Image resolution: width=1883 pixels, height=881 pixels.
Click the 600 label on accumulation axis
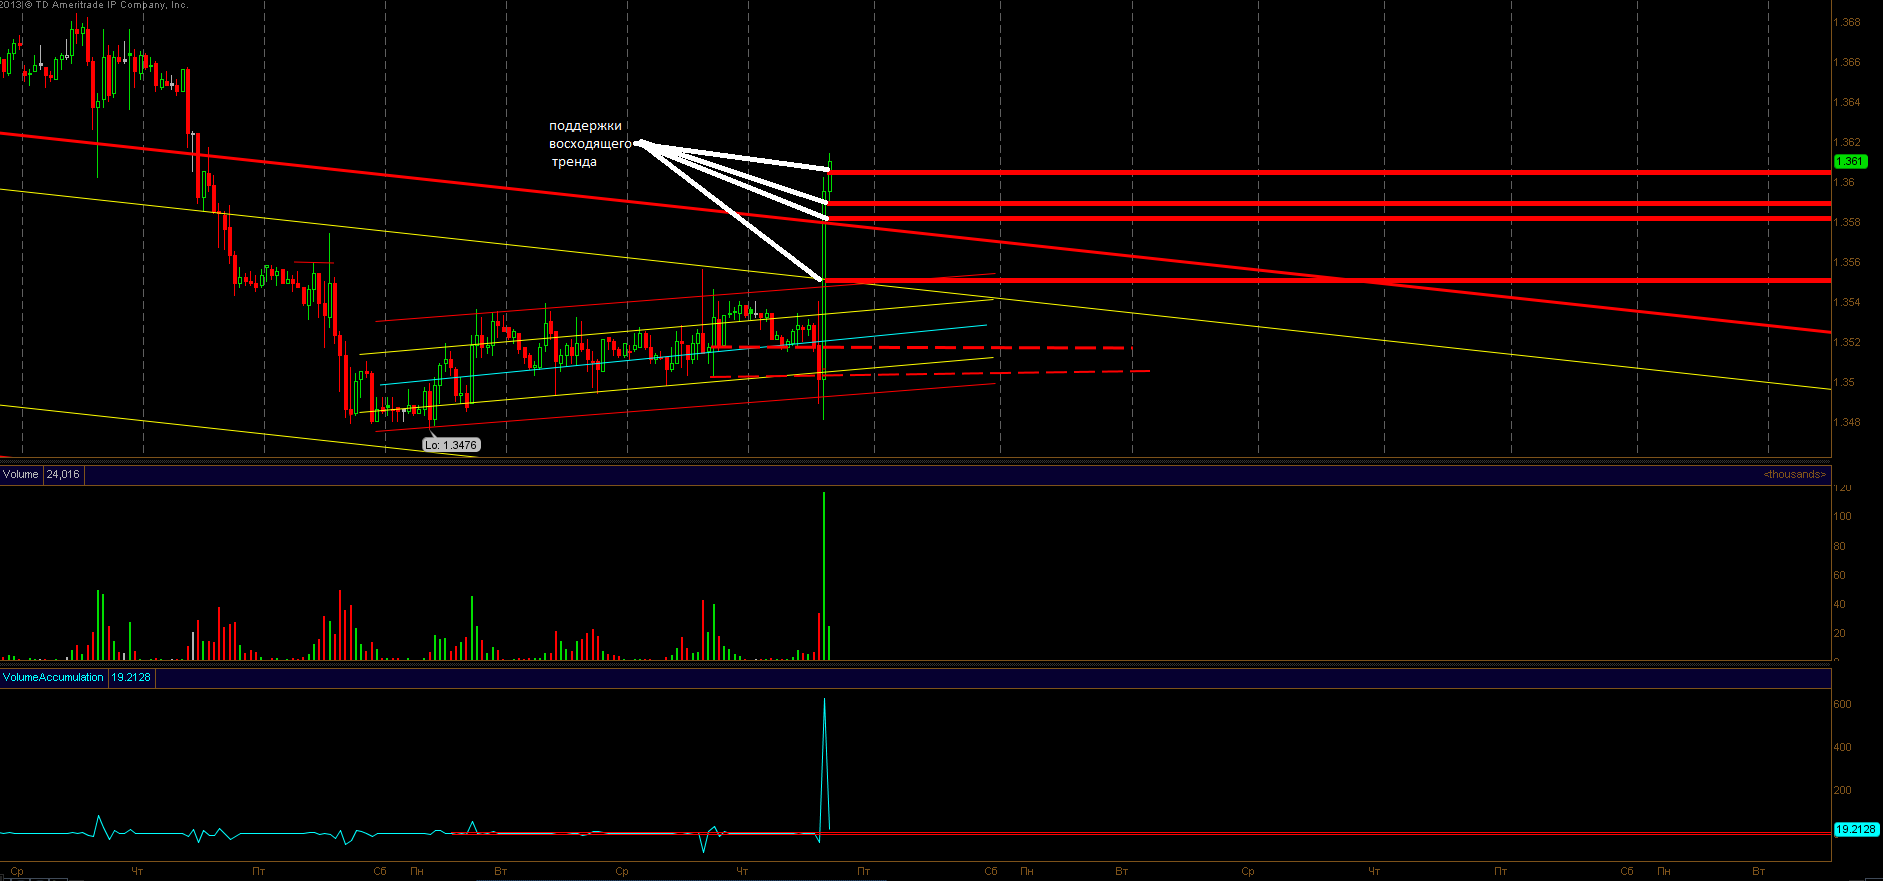click(x=1842, y=704)
